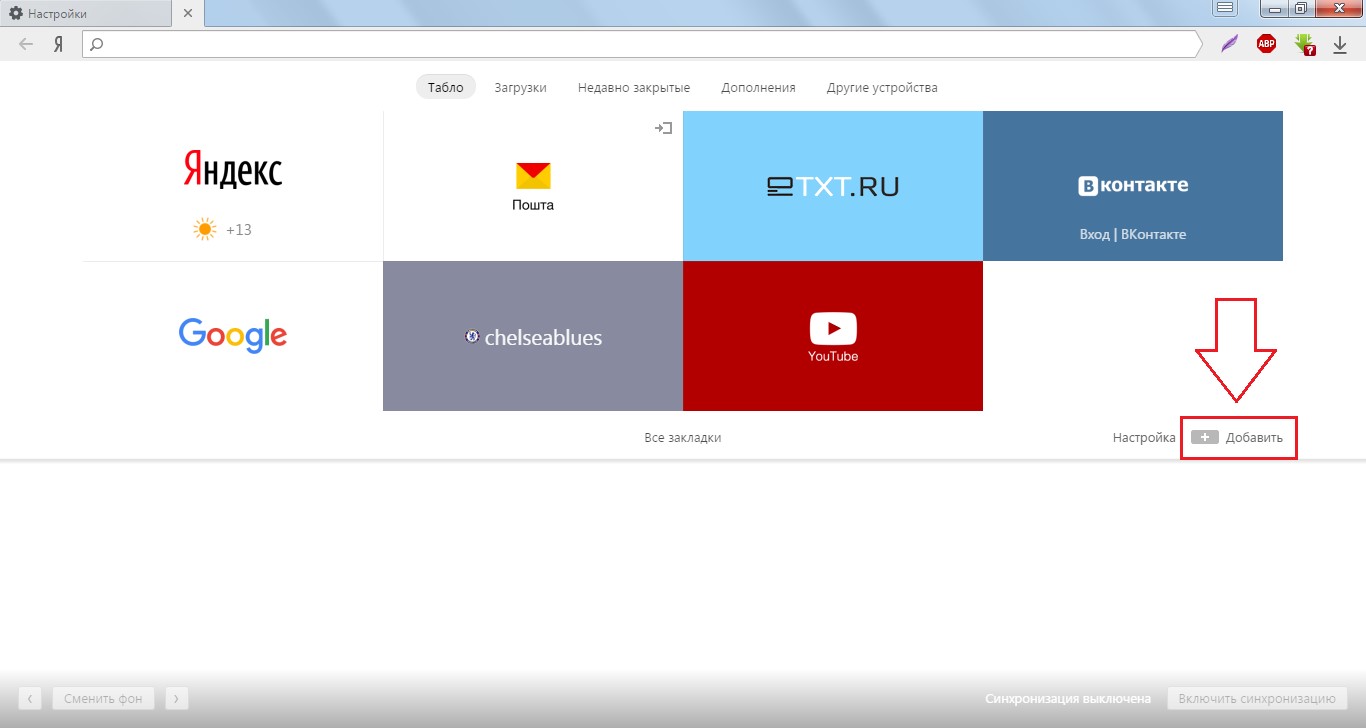Screen dimensions: 1366x728
Task: Click the Включить синхронизацию button
Action: click(1257, 699)
